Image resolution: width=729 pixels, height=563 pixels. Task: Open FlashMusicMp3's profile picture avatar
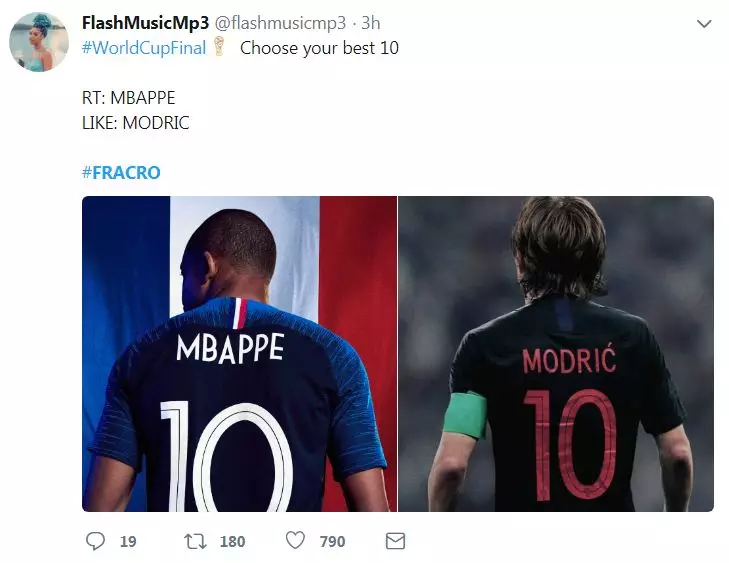coord(39,42)
